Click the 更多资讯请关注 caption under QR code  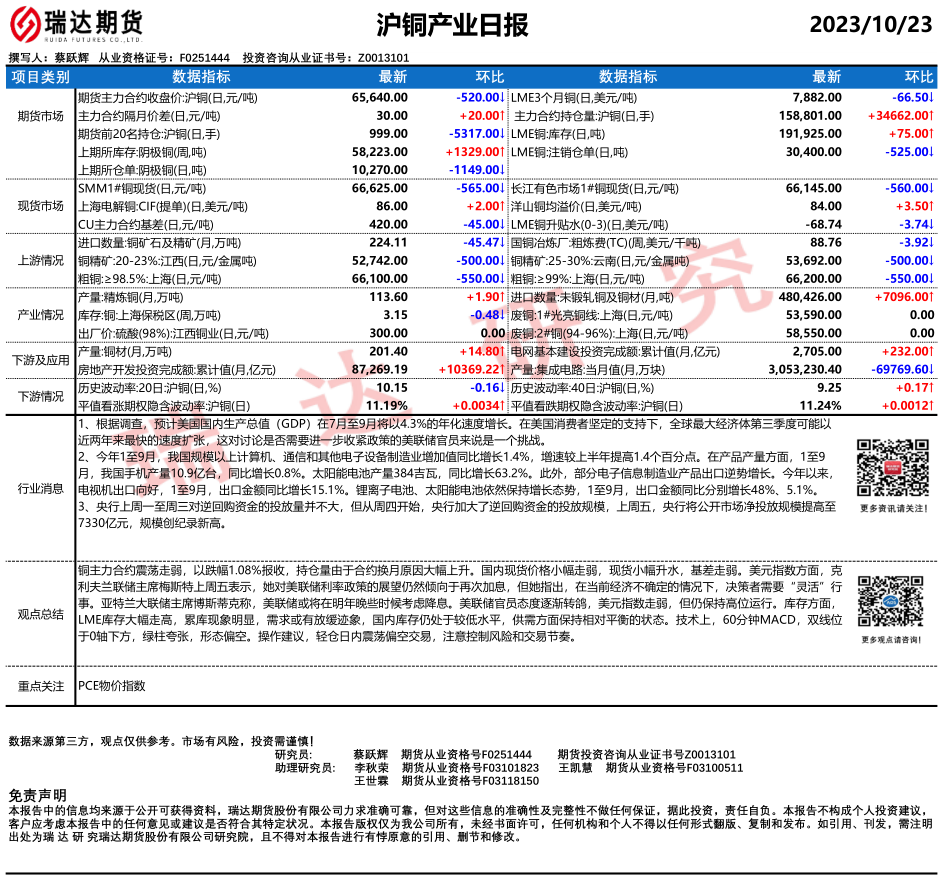point(885,509)
